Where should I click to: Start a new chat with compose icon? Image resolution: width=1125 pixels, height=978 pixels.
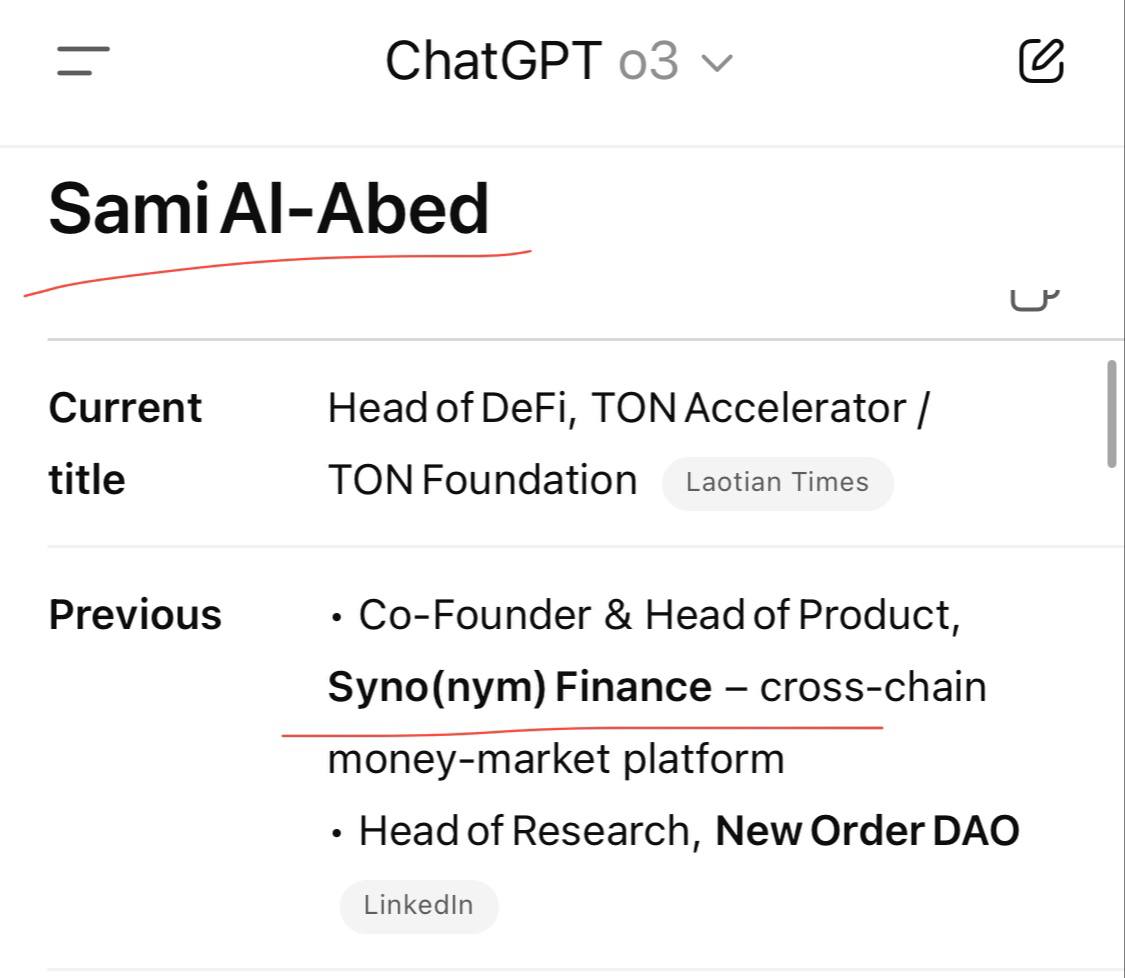(x=1041, y=61)
